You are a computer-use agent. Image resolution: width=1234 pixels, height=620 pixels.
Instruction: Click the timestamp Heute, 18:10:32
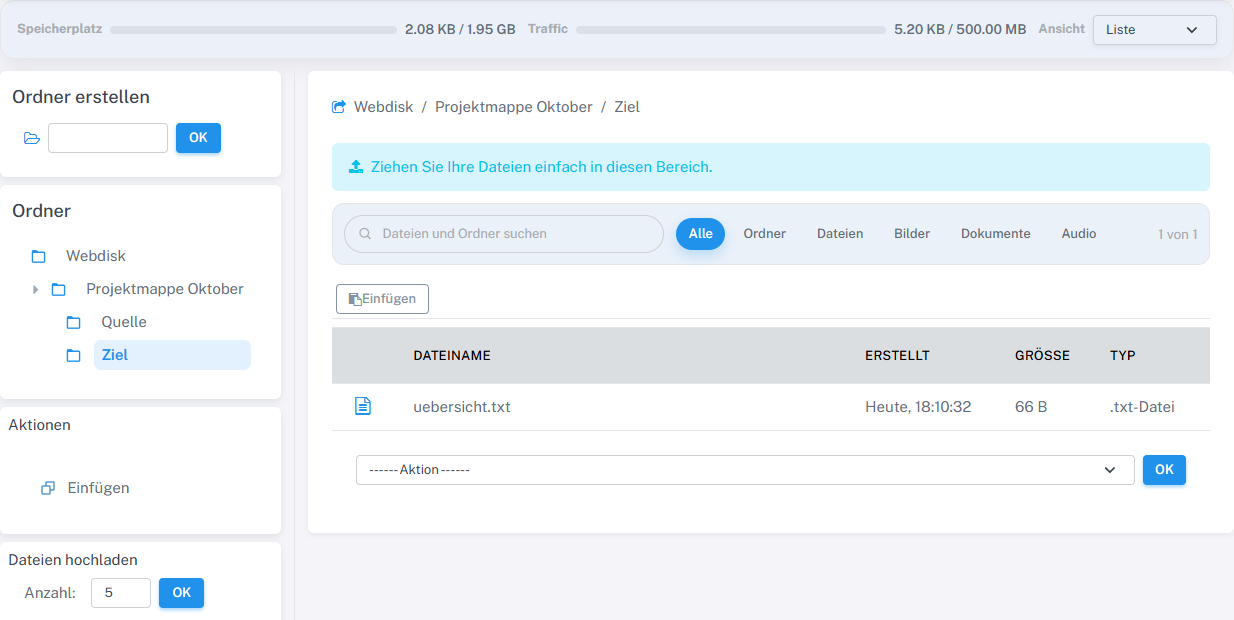pos(918,407)
